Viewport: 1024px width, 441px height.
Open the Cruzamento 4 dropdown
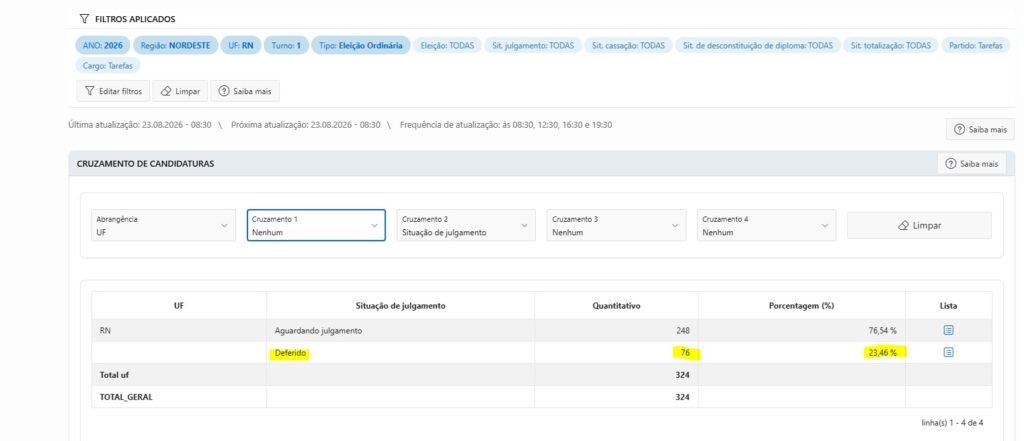(x=767, y=225)
